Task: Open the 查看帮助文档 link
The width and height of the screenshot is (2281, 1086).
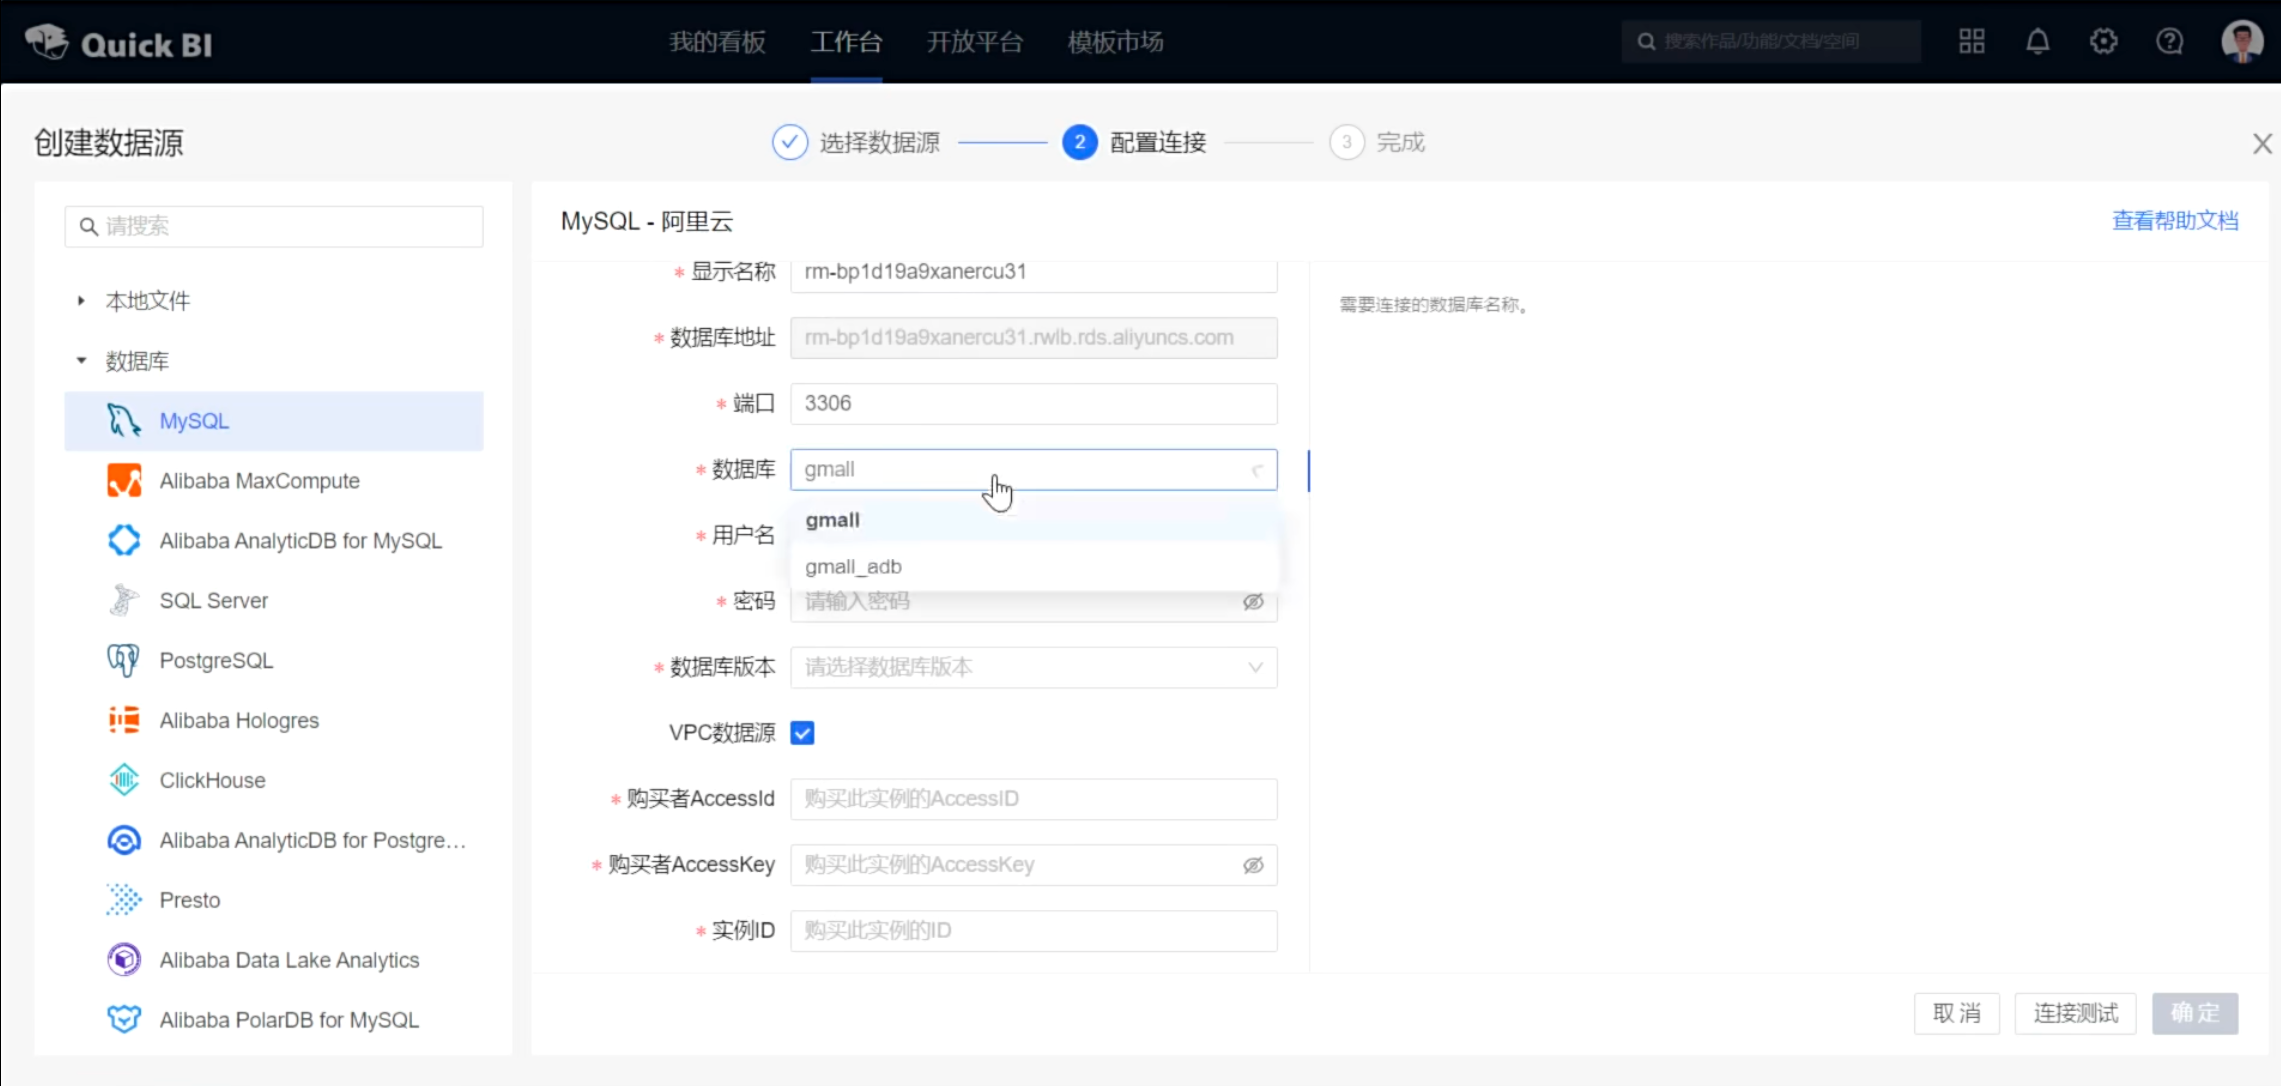Action: pos(2175,221)
